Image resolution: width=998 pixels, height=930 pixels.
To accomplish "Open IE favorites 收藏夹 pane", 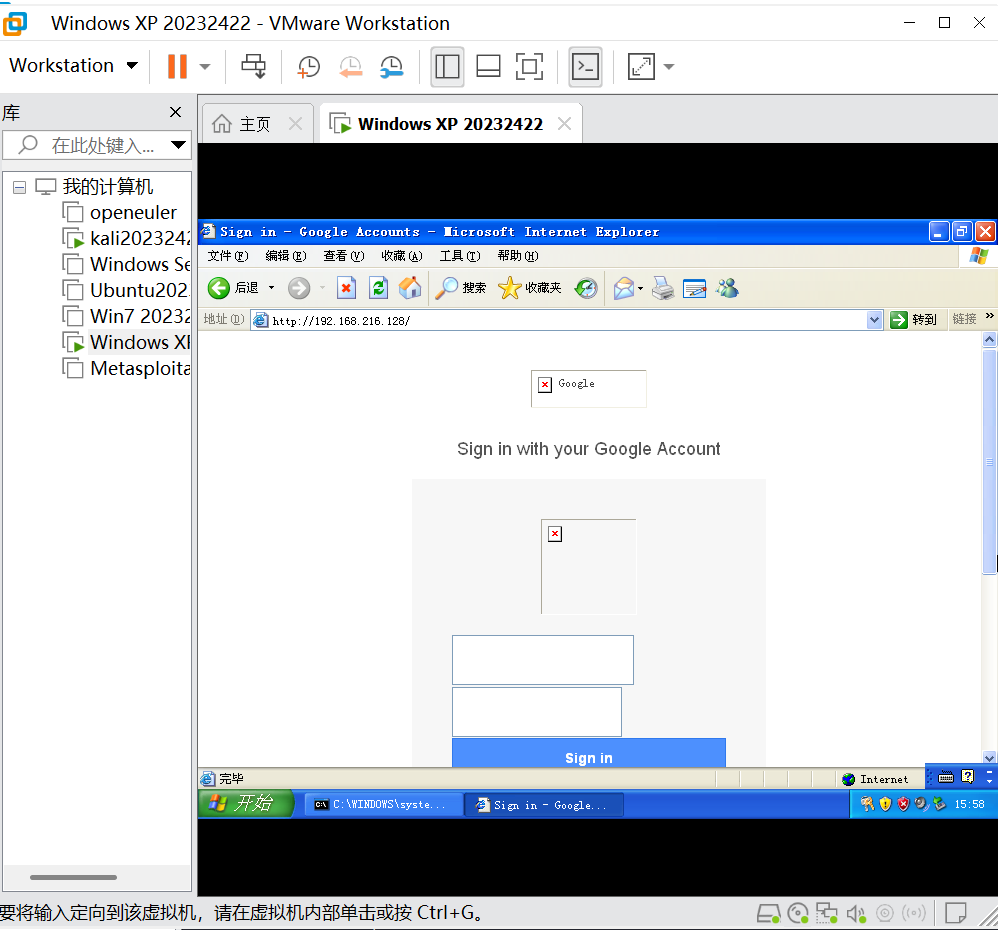I will (530, 288).
